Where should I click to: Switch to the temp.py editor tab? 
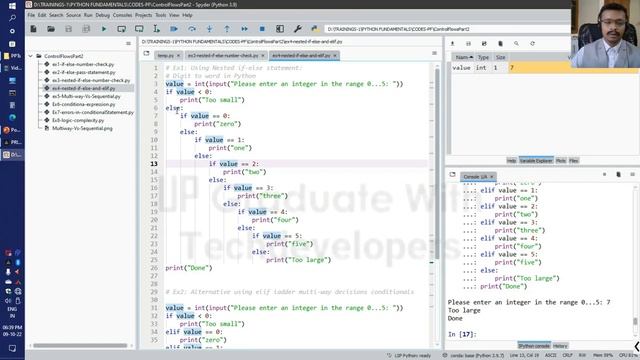pos(166,56)
